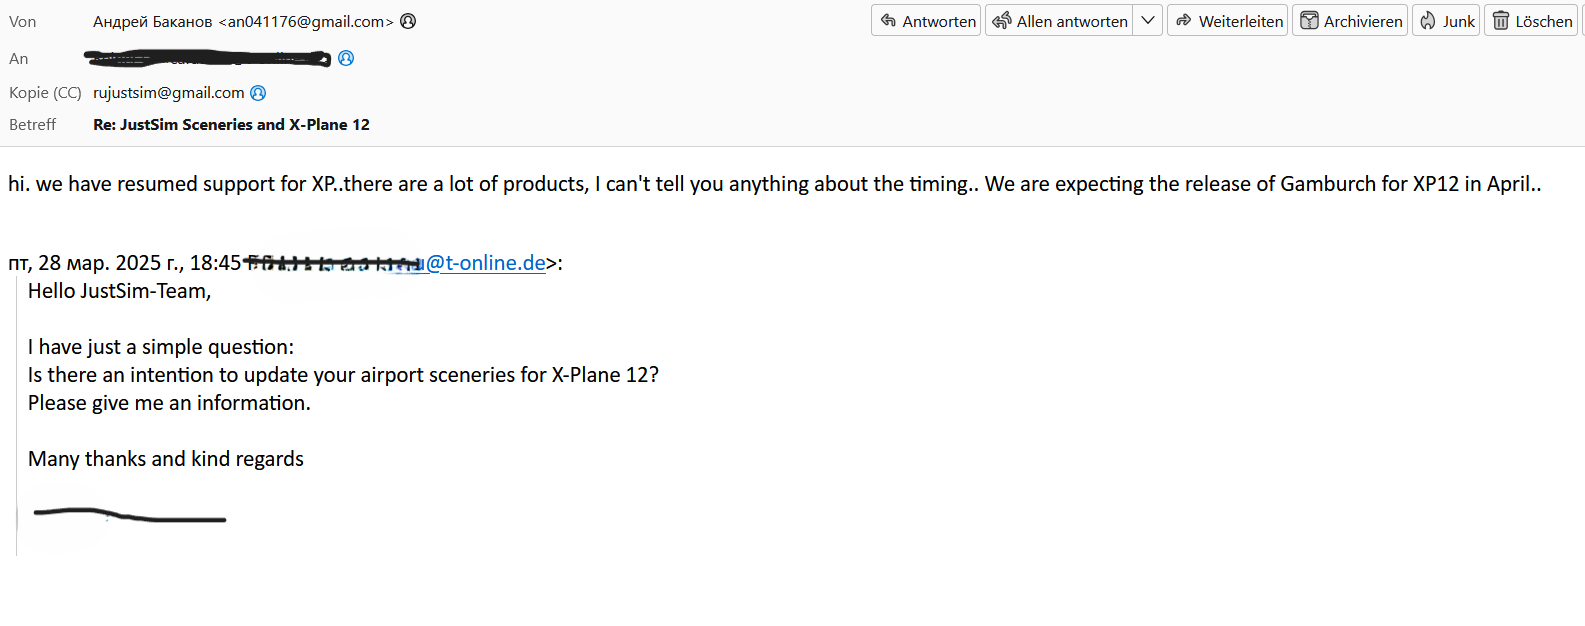Click the CC address rujustsim@gmail.com
This screenshot has height=626, width=1585.
click(169, 93)
